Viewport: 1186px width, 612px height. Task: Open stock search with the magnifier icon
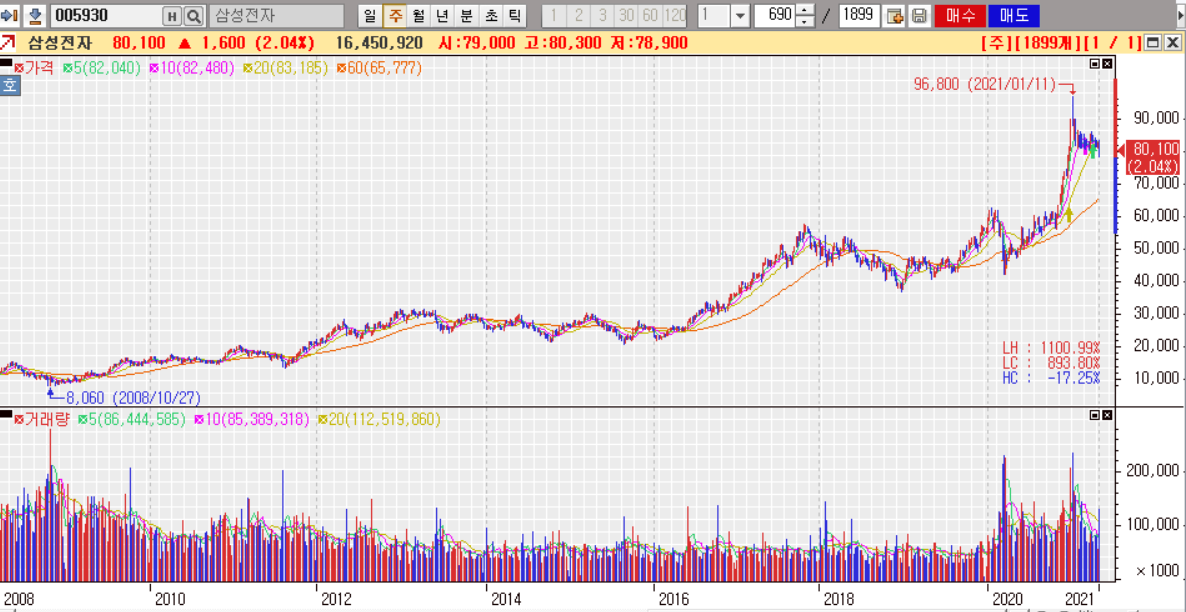click(194, 16)
